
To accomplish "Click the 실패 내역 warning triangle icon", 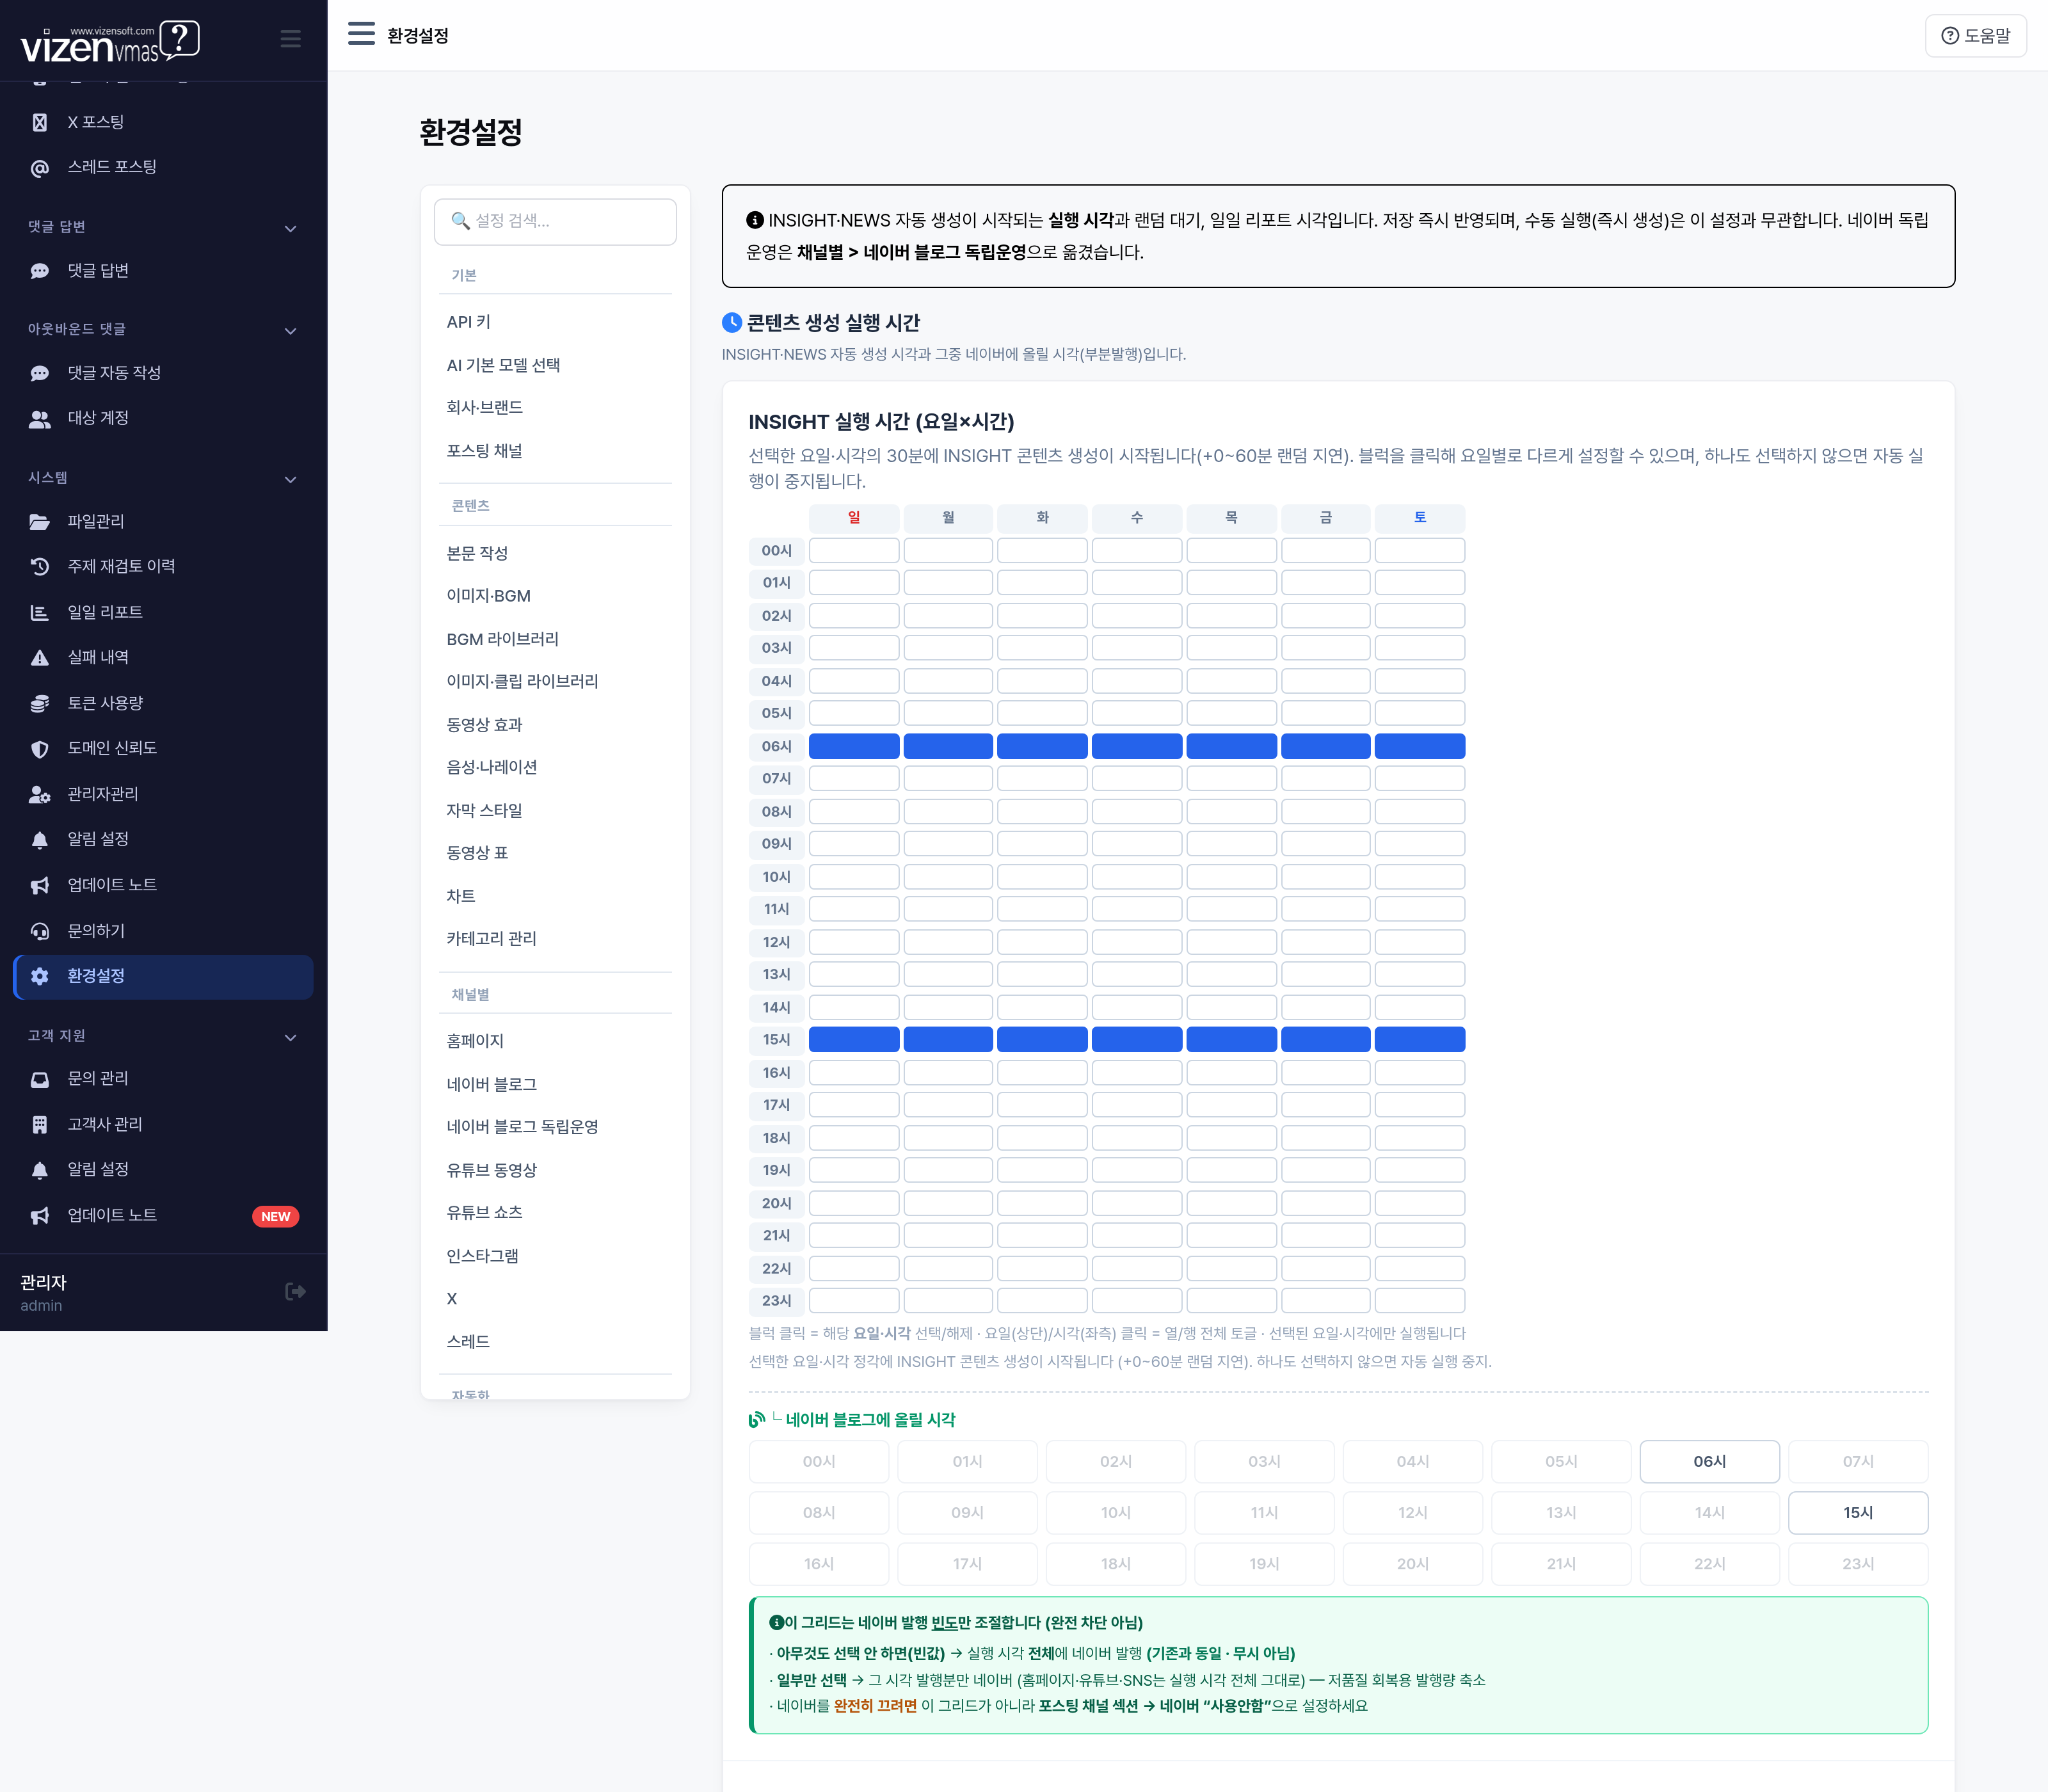I will (40, 657).
